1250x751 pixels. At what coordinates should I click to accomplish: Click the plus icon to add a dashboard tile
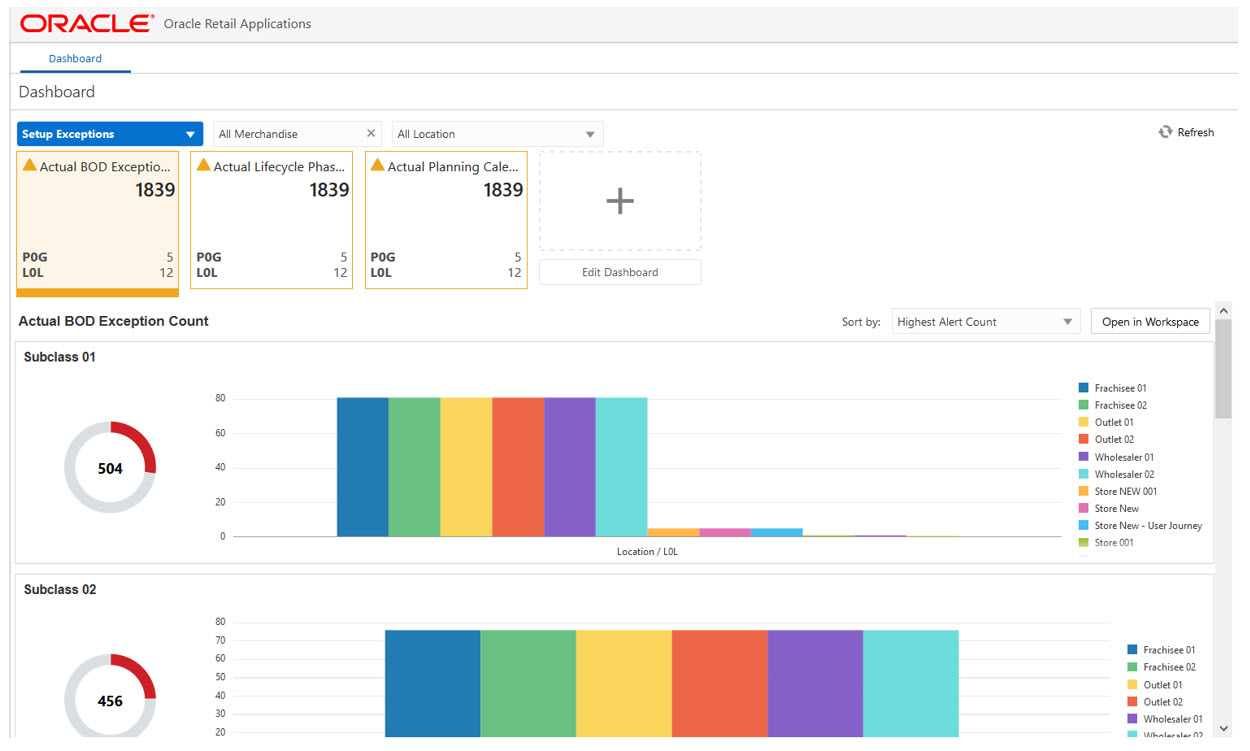pos(619,200)
